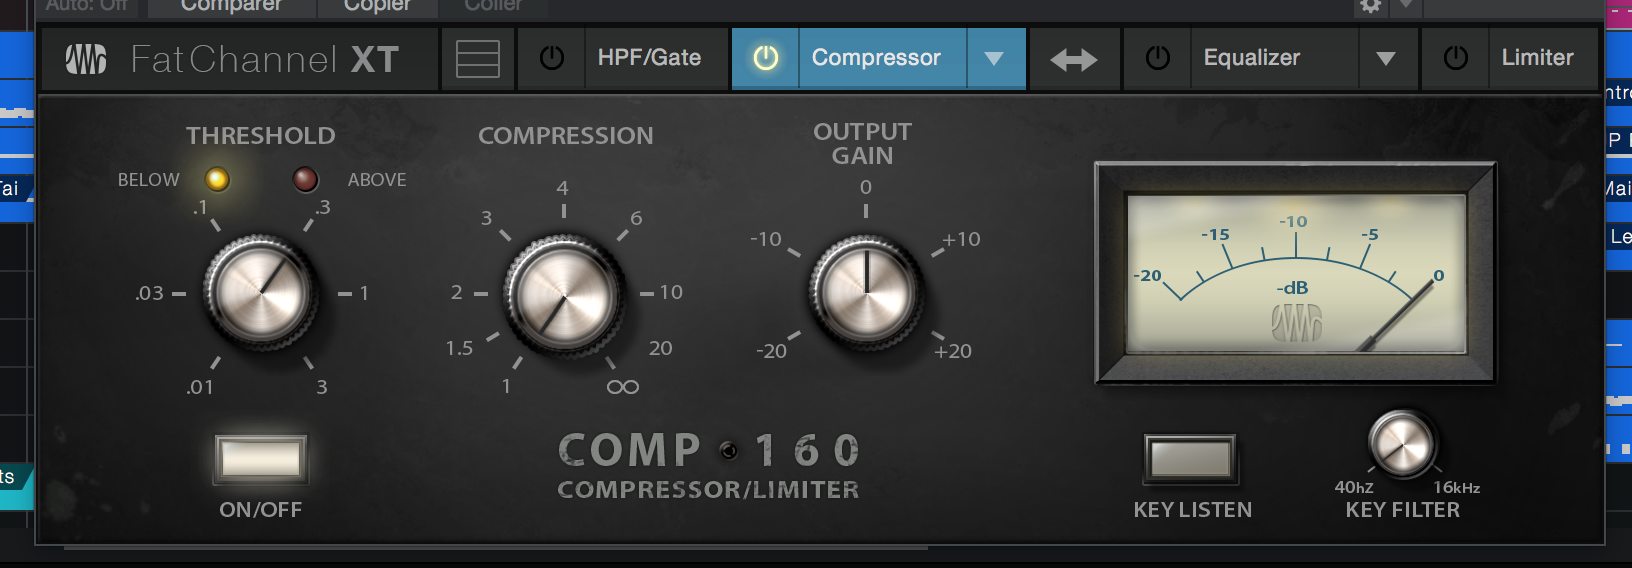1632x568 pixels.
Task: Toggle the HPF/Gate power icon
Action: 551,58
